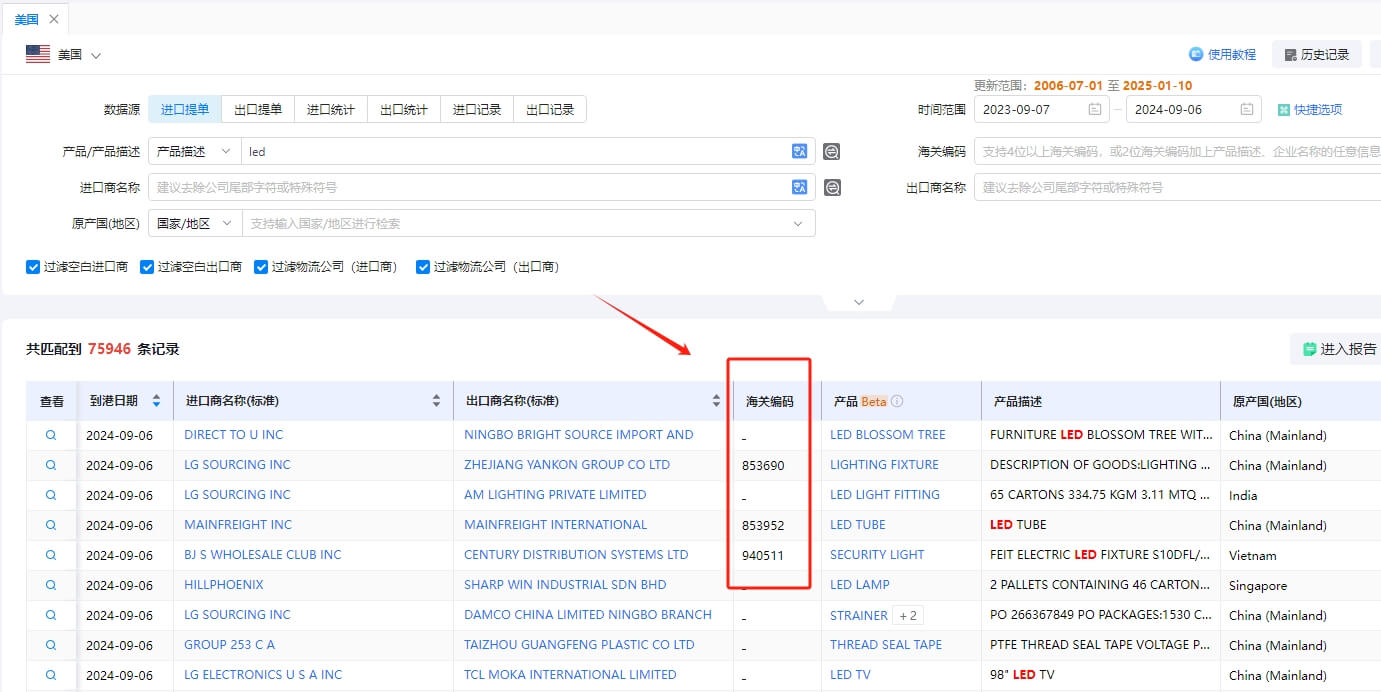Open ZHEJIANG YANKON GROUP CO LTD exporter link
The image size is (1381, 692).
pyautogui.click(x=566, y=465)
